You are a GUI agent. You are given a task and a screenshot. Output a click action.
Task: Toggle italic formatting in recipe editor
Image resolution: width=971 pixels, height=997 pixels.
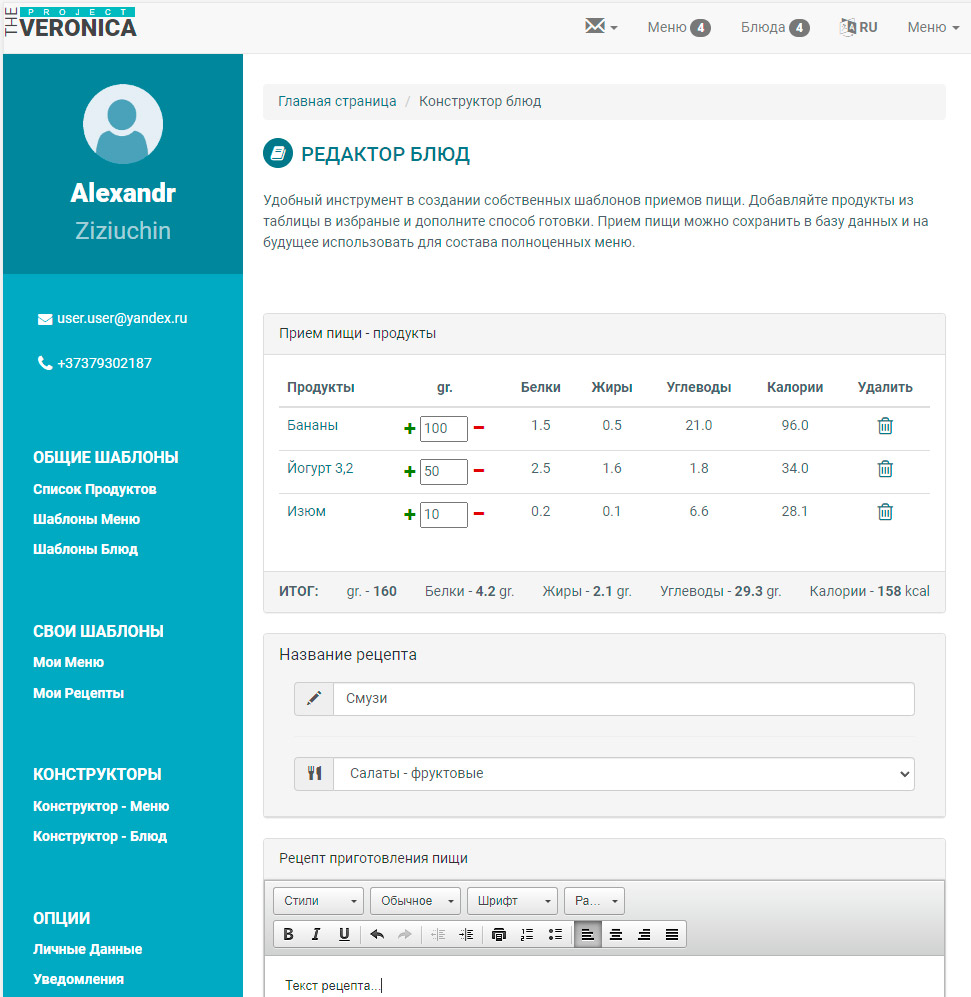point(316,935)
